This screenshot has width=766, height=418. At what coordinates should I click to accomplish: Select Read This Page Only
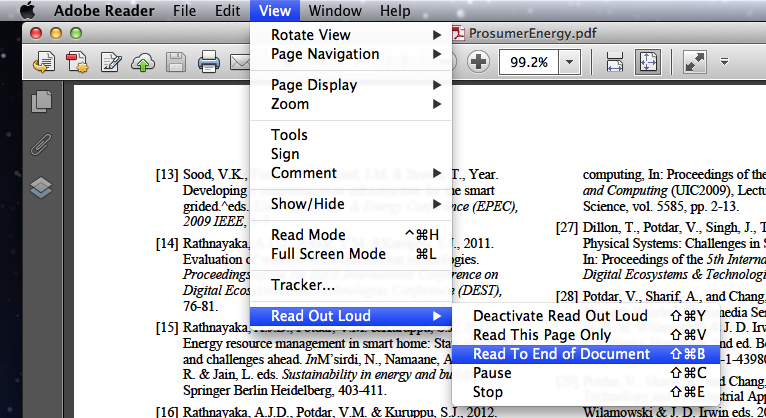click(x=586, y=335)
